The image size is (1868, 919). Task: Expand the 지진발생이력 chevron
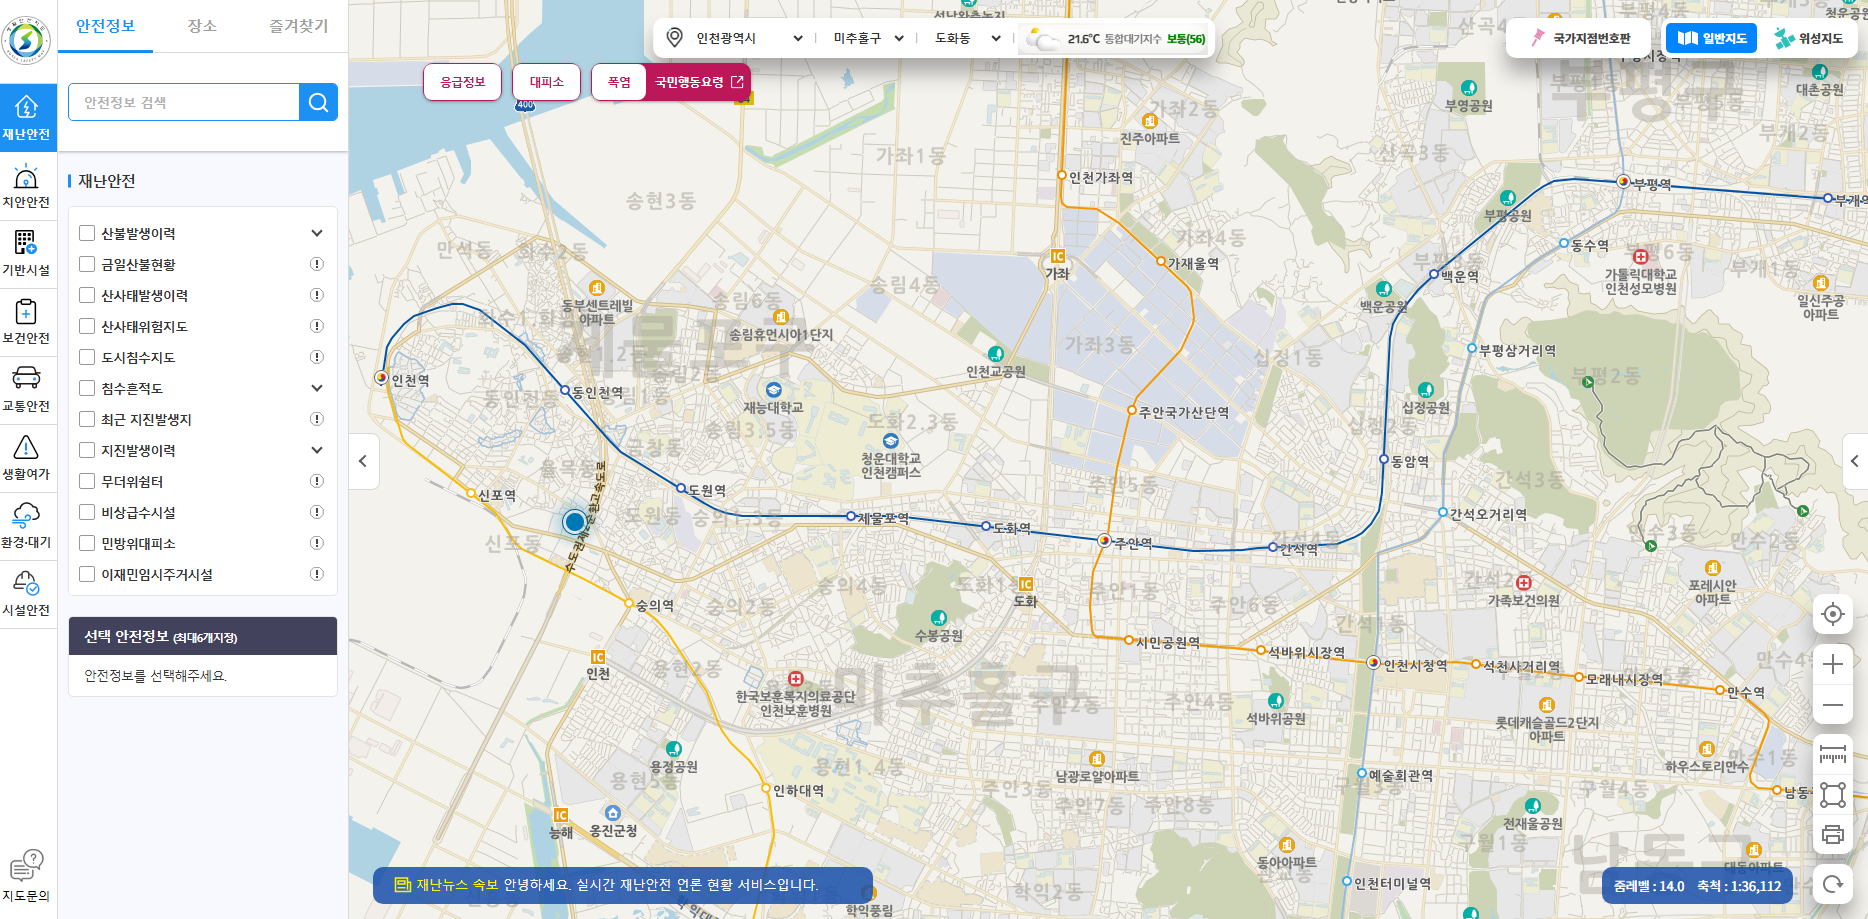[x=317, y=450]
